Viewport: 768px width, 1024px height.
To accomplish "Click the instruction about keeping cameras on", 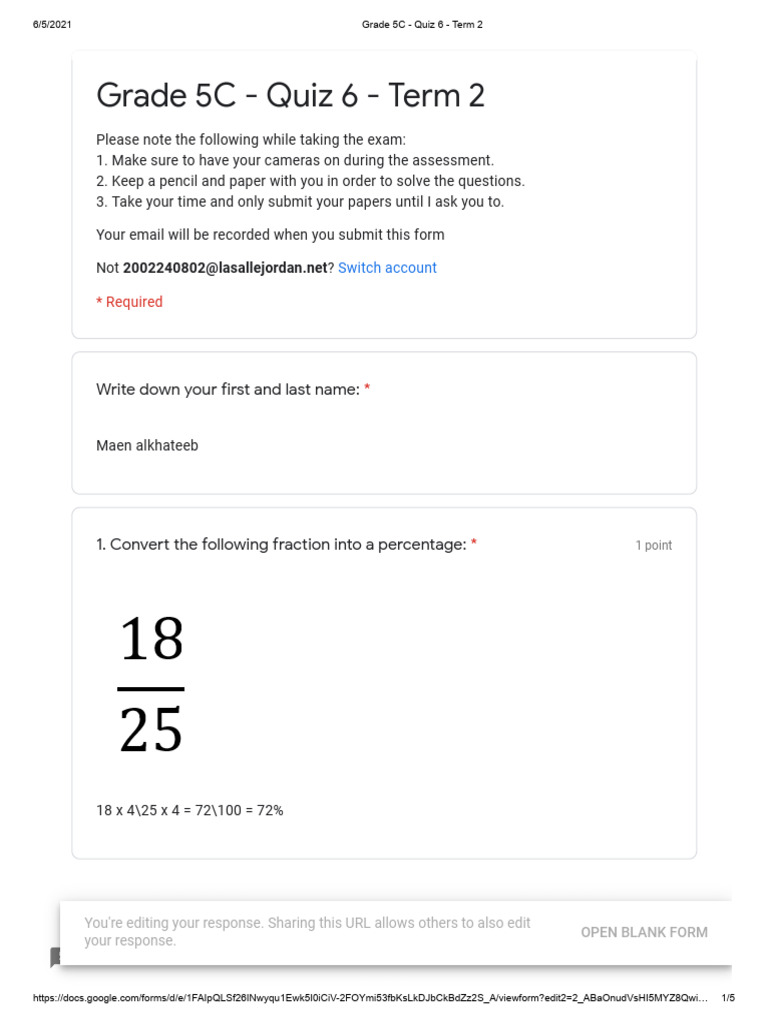I will coord(295,160).
